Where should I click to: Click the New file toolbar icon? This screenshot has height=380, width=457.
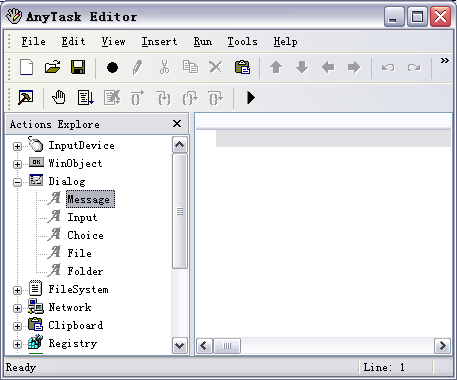pos(27,68)
